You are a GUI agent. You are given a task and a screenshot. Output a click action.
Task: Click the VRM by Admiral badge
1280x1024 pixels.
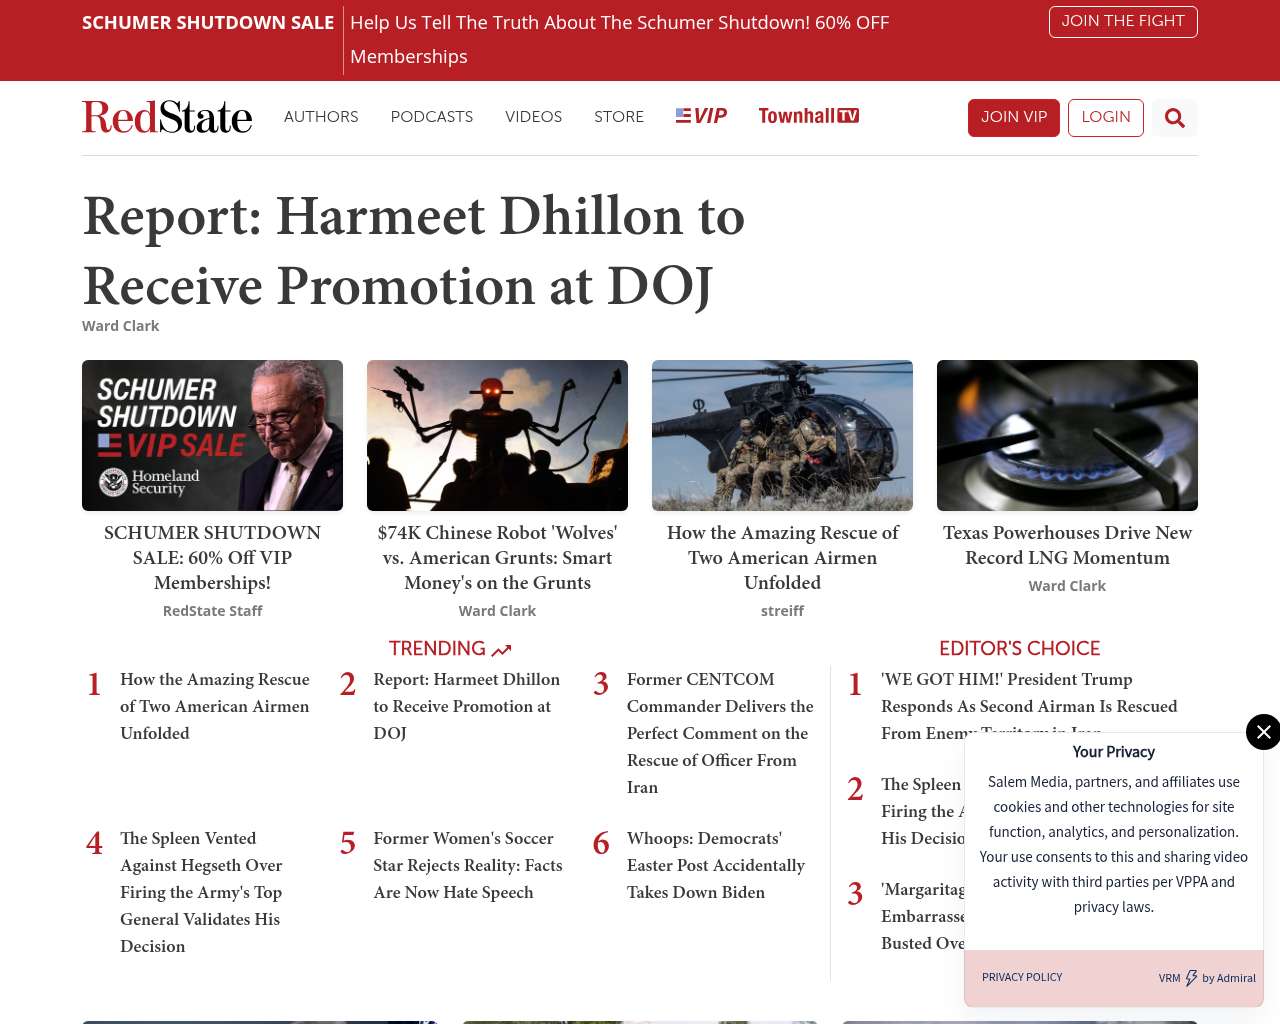coord(1207,978)
